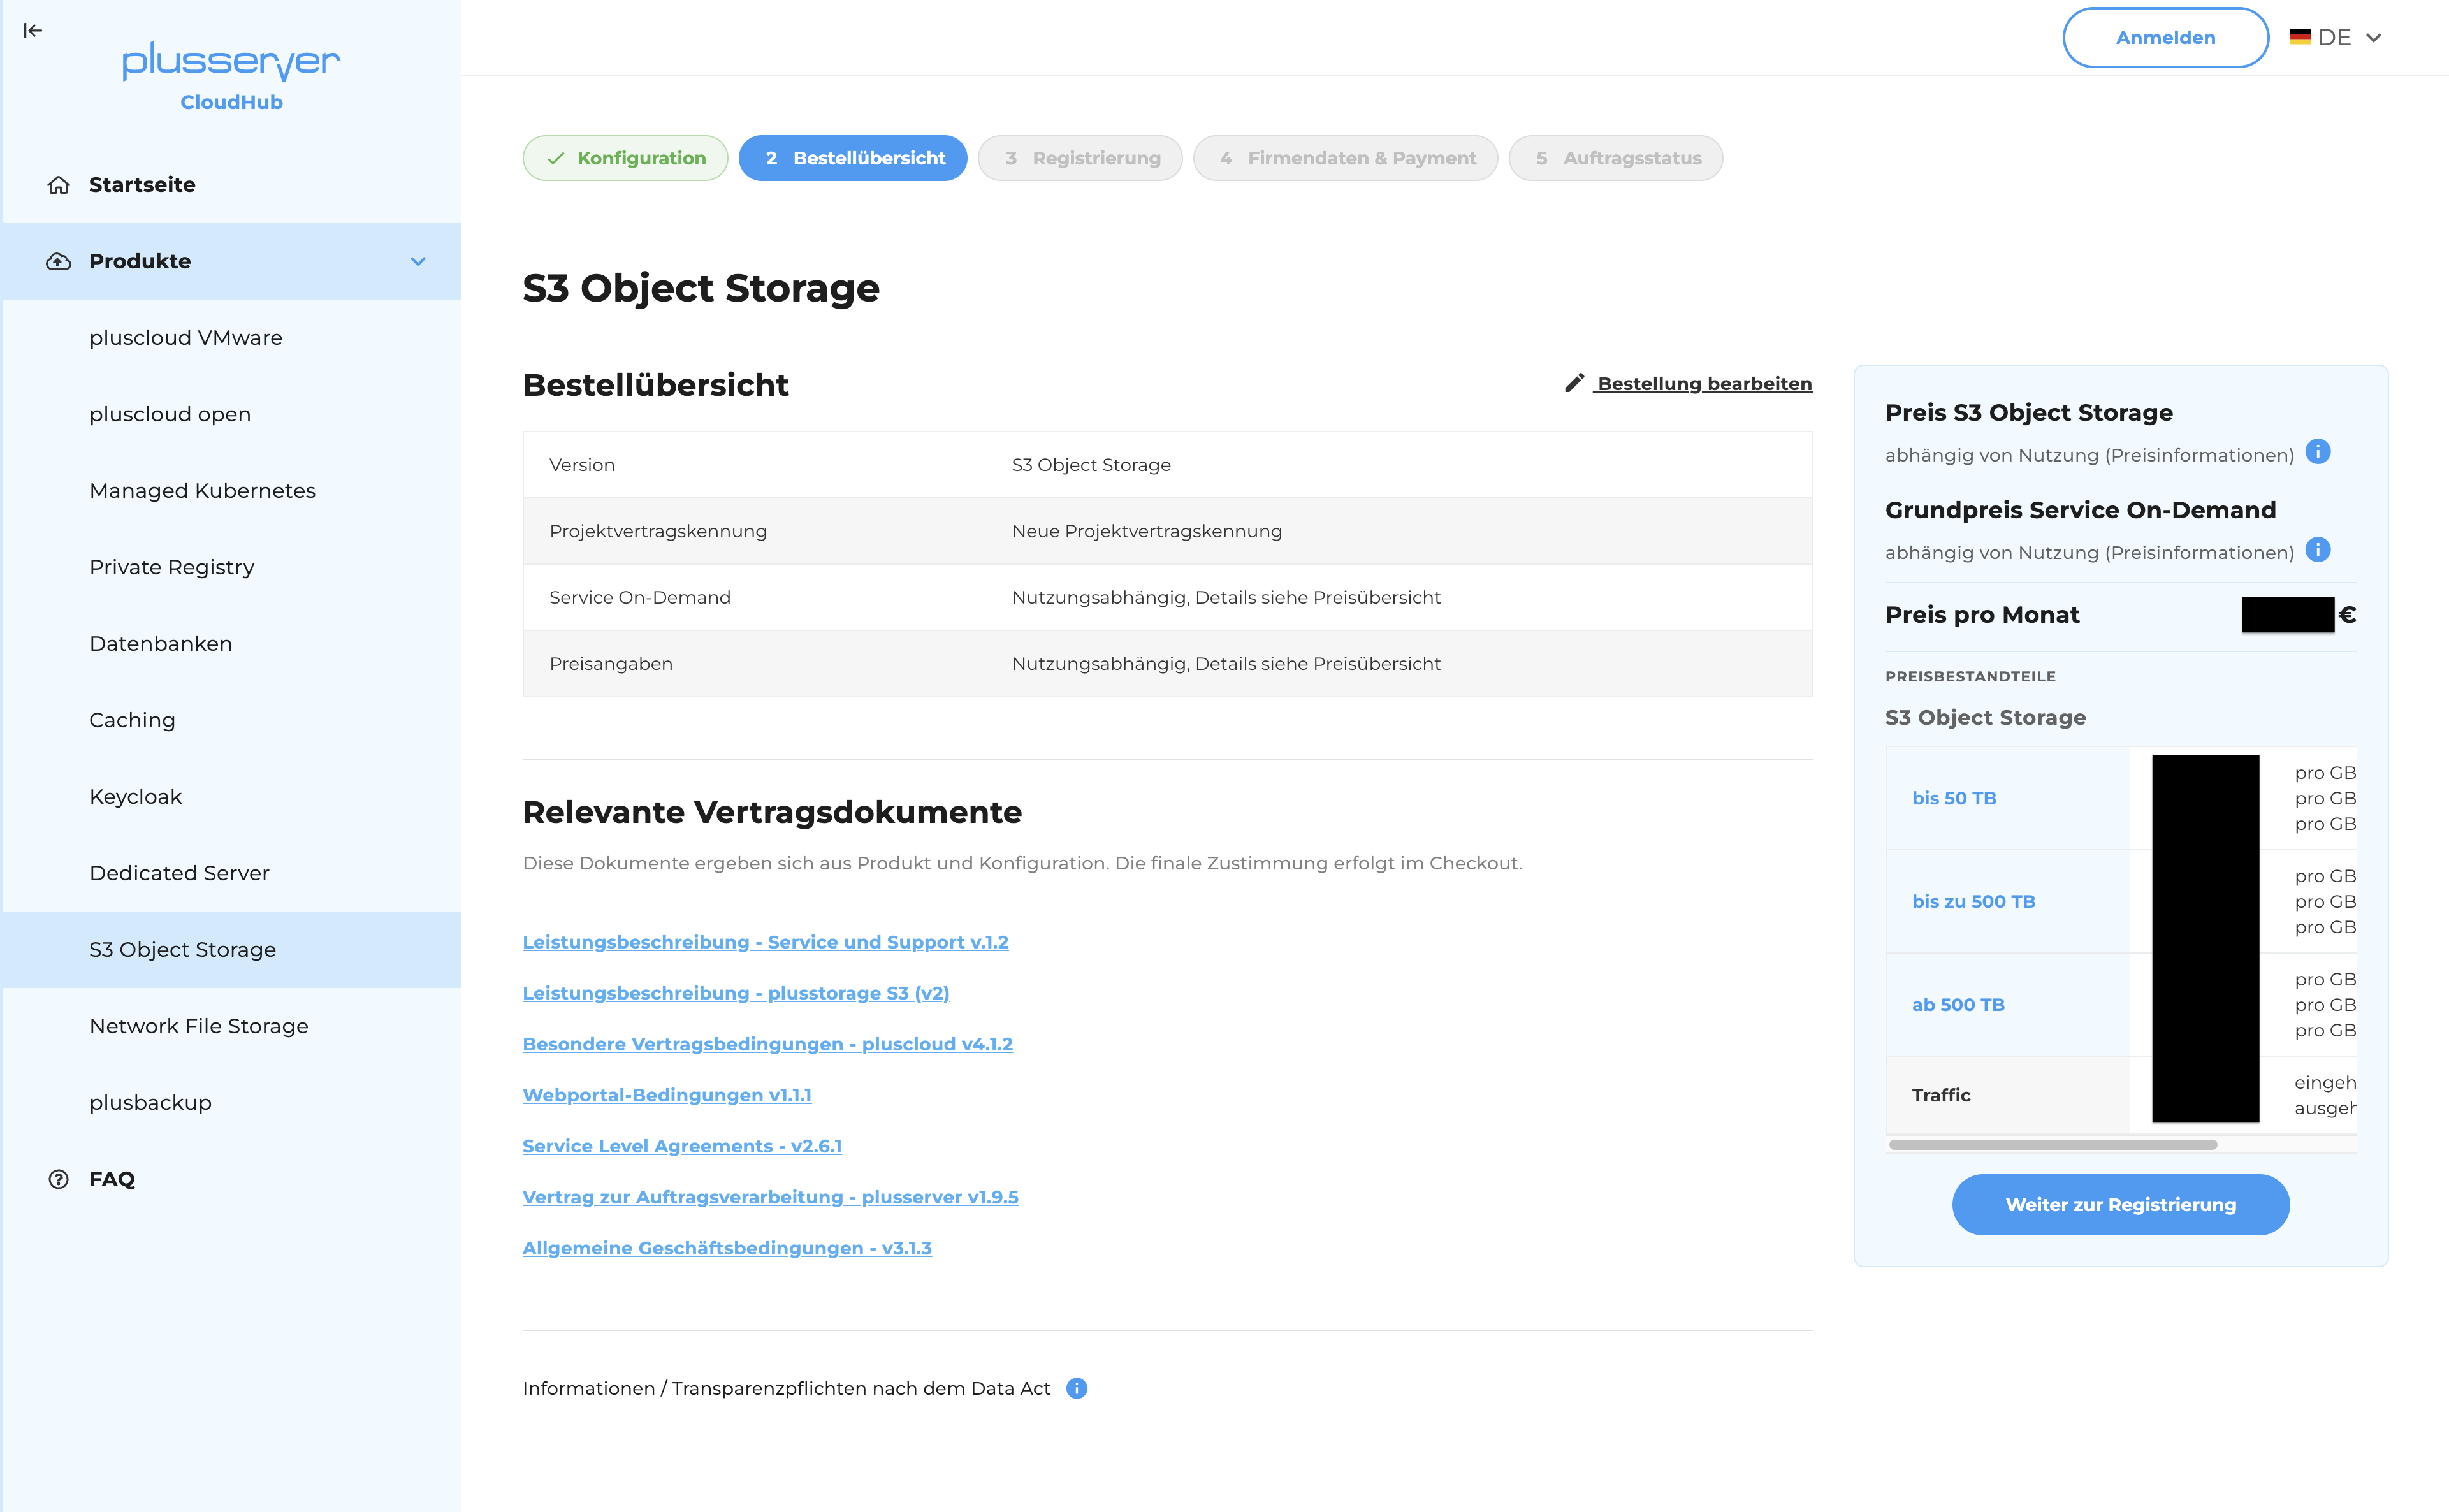Click the Startseite home icon
2449x1512 pixels.
coord(59,185)
